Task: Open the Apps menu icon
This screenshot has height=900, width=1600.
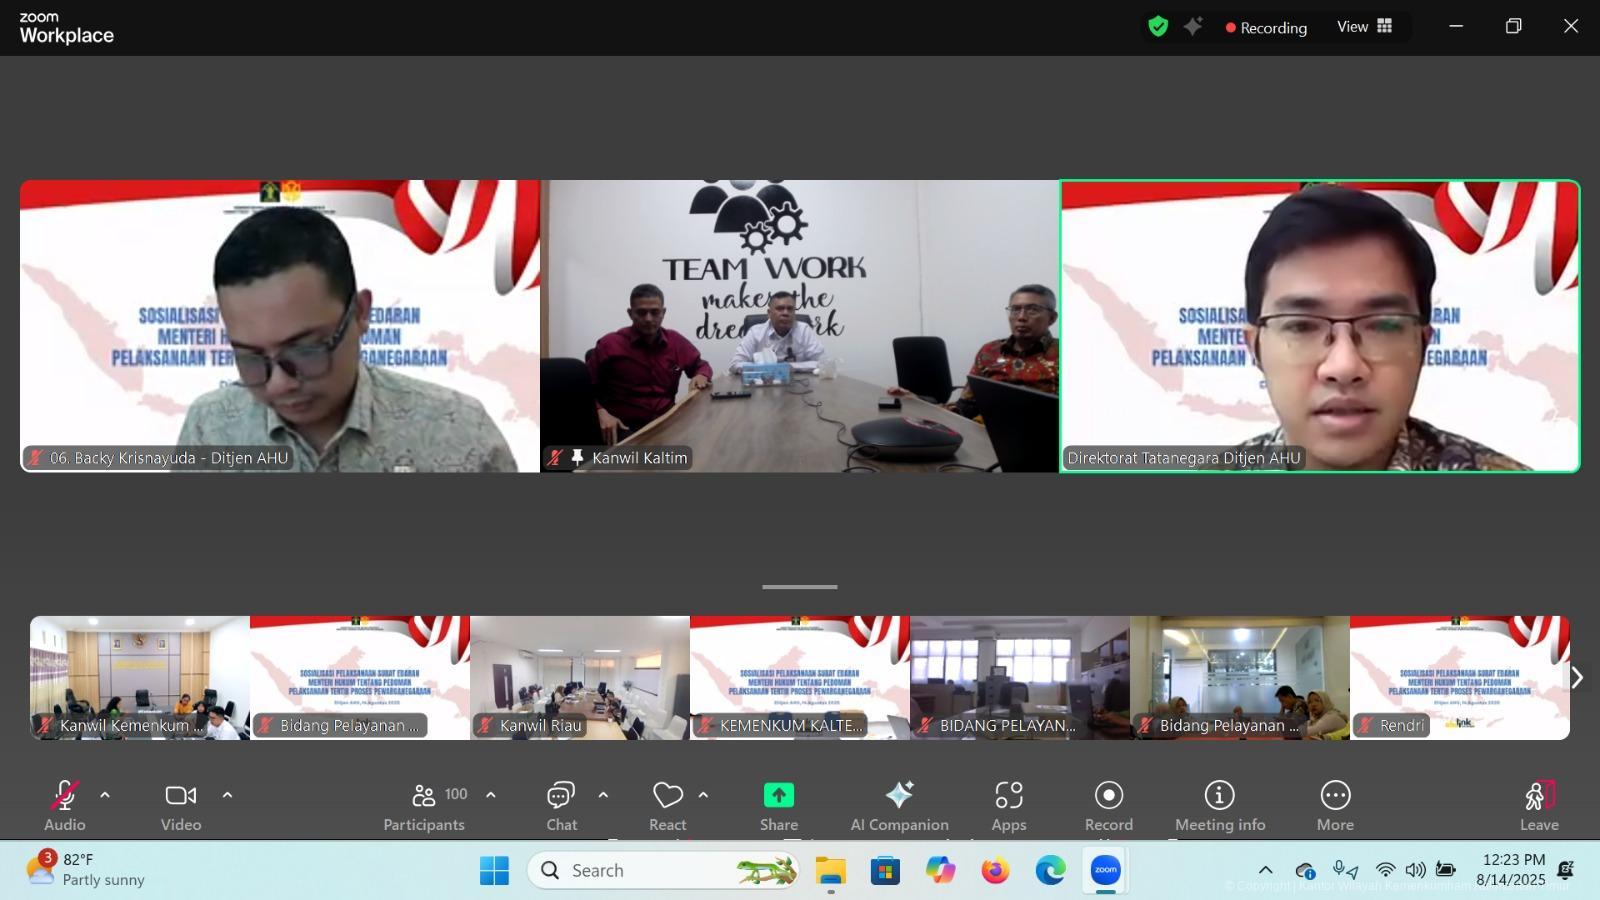Action: tap(1008, 806)
